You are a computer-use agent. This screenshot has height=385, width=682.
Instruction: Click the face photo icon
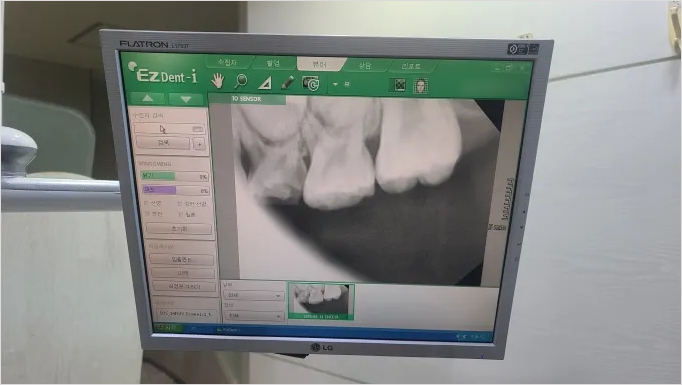pyautogui.click(x=420, y=86)
